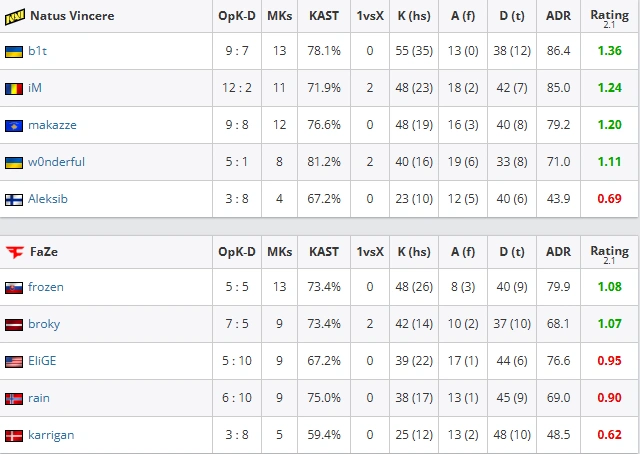Image resolution: width=640 pixels, height=454 pixels.
Task: Click the Denmark flag beside karrigan
Action: coord(14,436)
